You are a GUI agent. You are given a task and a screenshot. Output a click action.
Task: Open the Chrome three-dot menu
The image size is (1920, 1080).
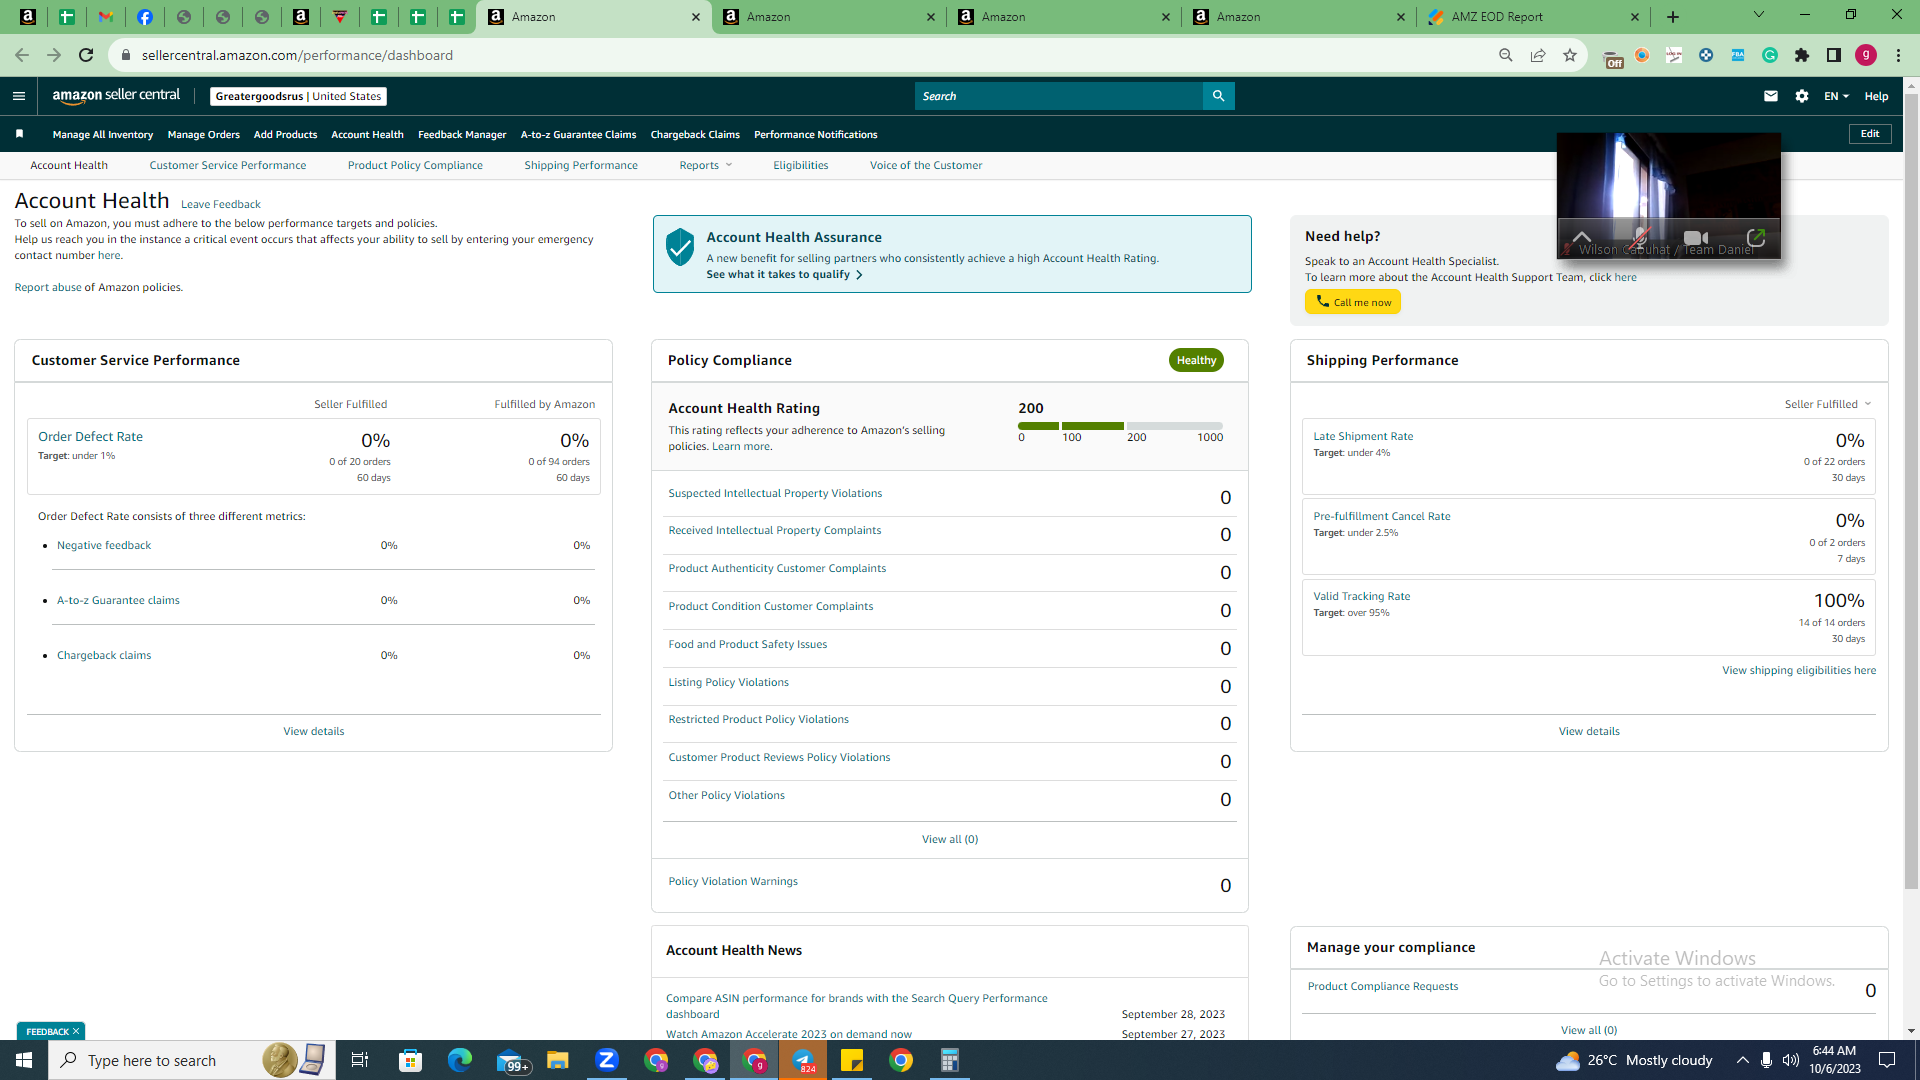[x=1898, y=55]
